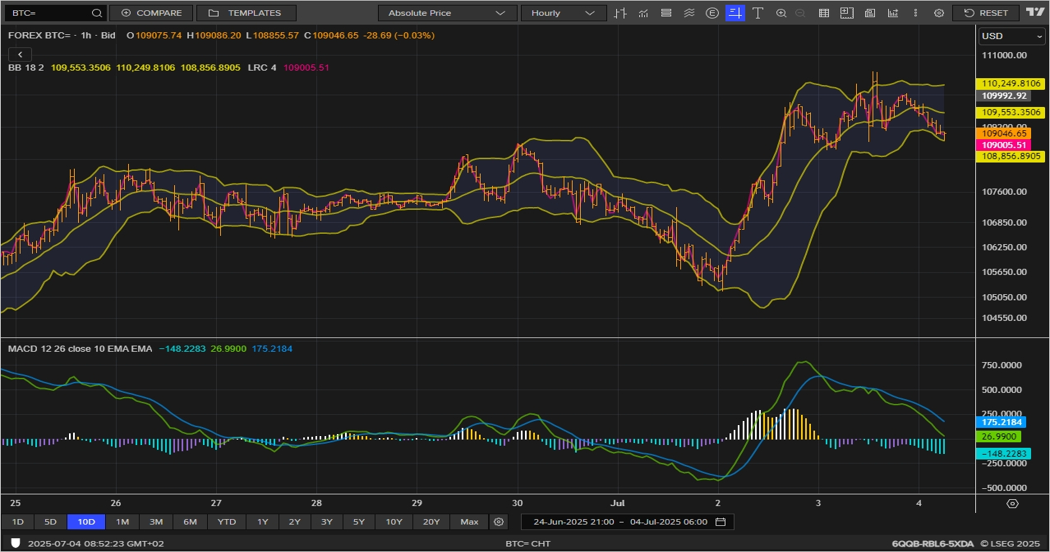
Task: Reset the chart with the RESET button
Action: pos(986,13)
